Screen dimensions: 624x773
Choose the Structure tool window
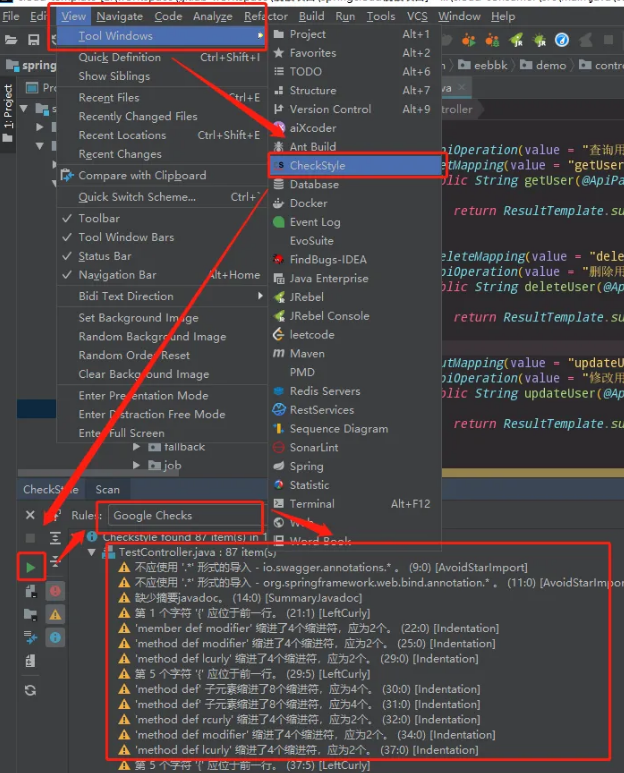pos(355,90)
